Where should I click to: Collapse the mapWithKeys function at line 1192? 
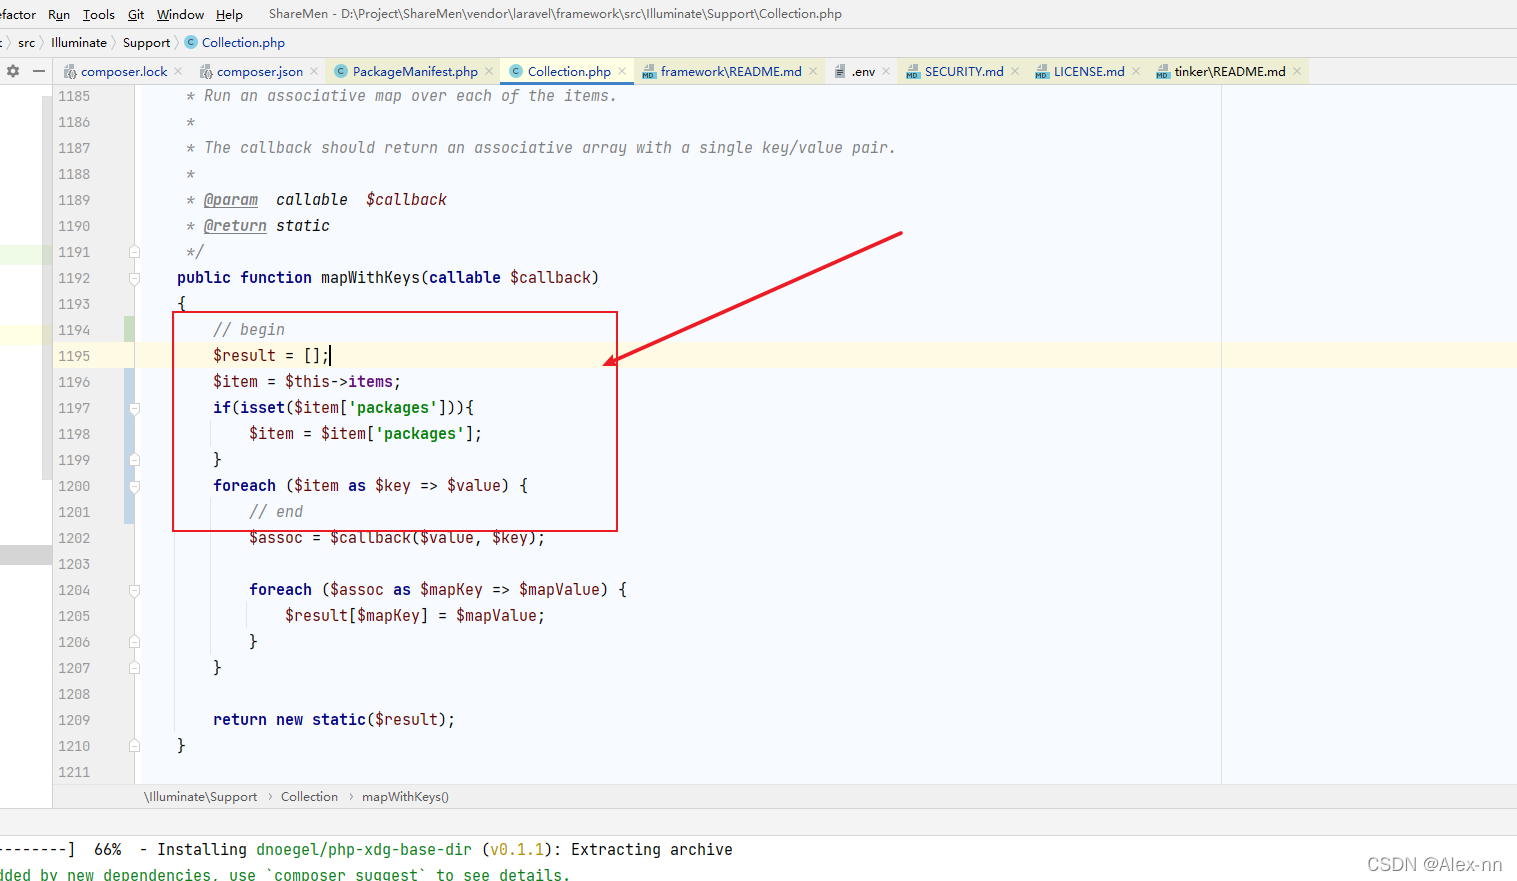pyautogui.click(x=134, y=278)
